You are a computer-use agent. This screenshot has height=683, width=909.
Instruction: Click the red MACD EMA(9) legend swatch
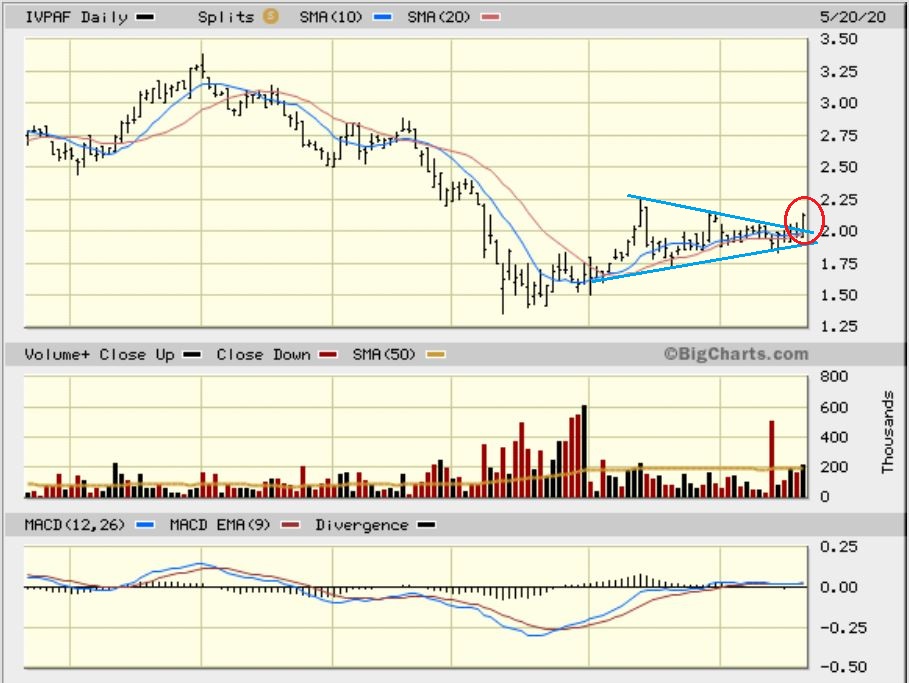click(291, 525)
